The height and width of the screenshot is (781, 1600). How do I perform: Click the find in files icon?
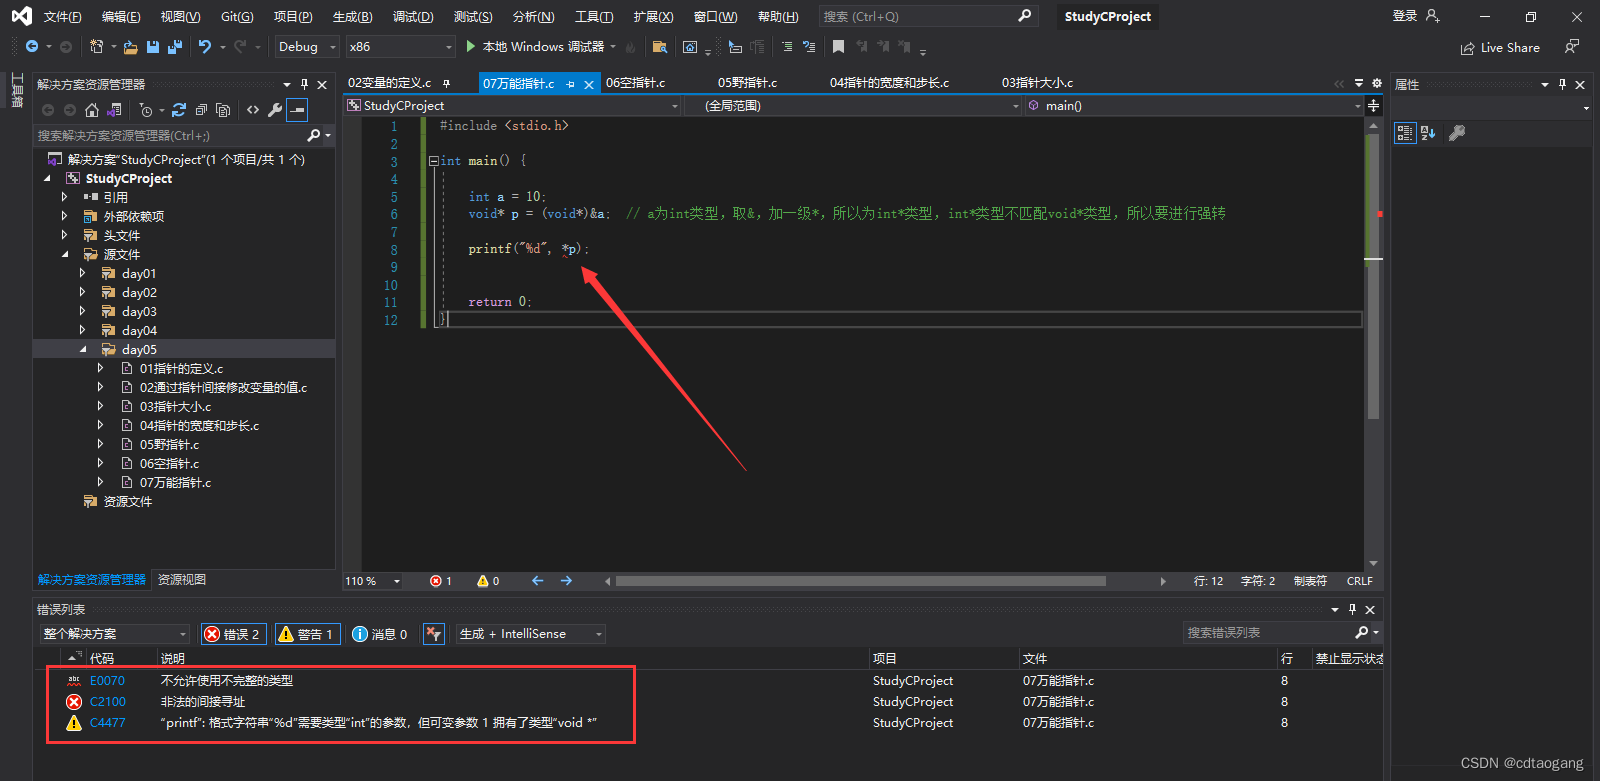659,47
